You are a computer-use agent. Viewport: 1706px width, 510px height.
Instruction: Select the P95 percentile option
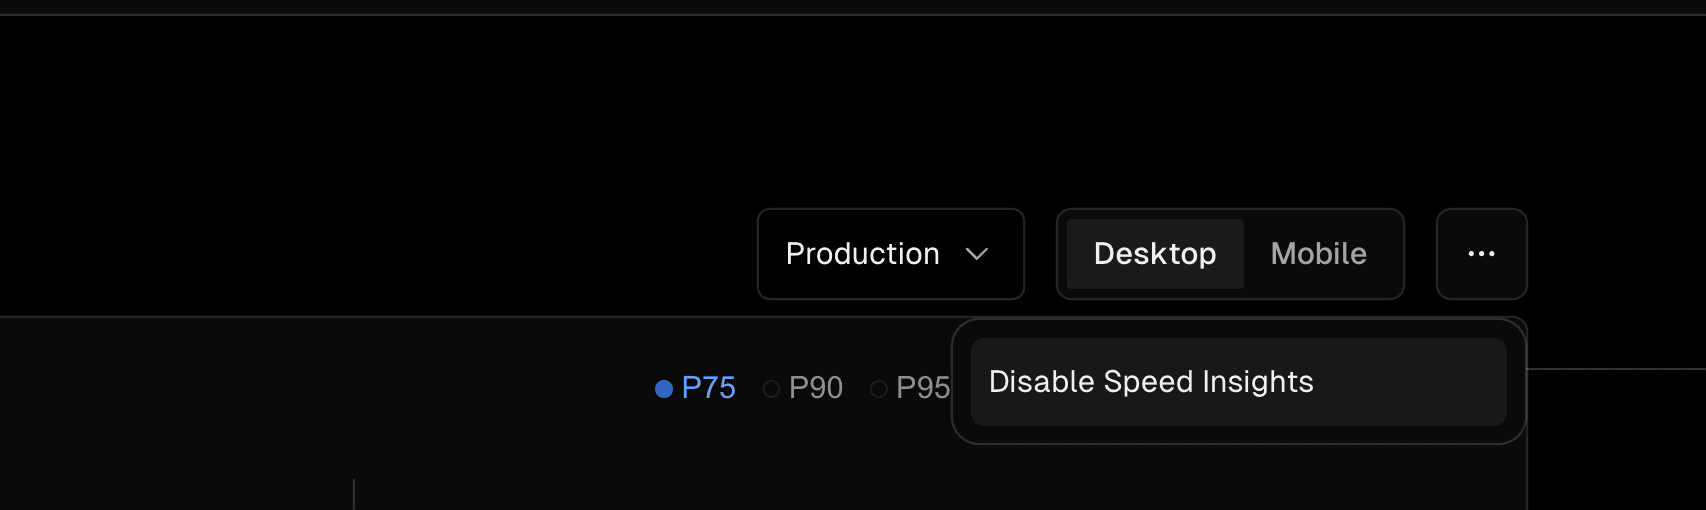[x=910, y=388]
